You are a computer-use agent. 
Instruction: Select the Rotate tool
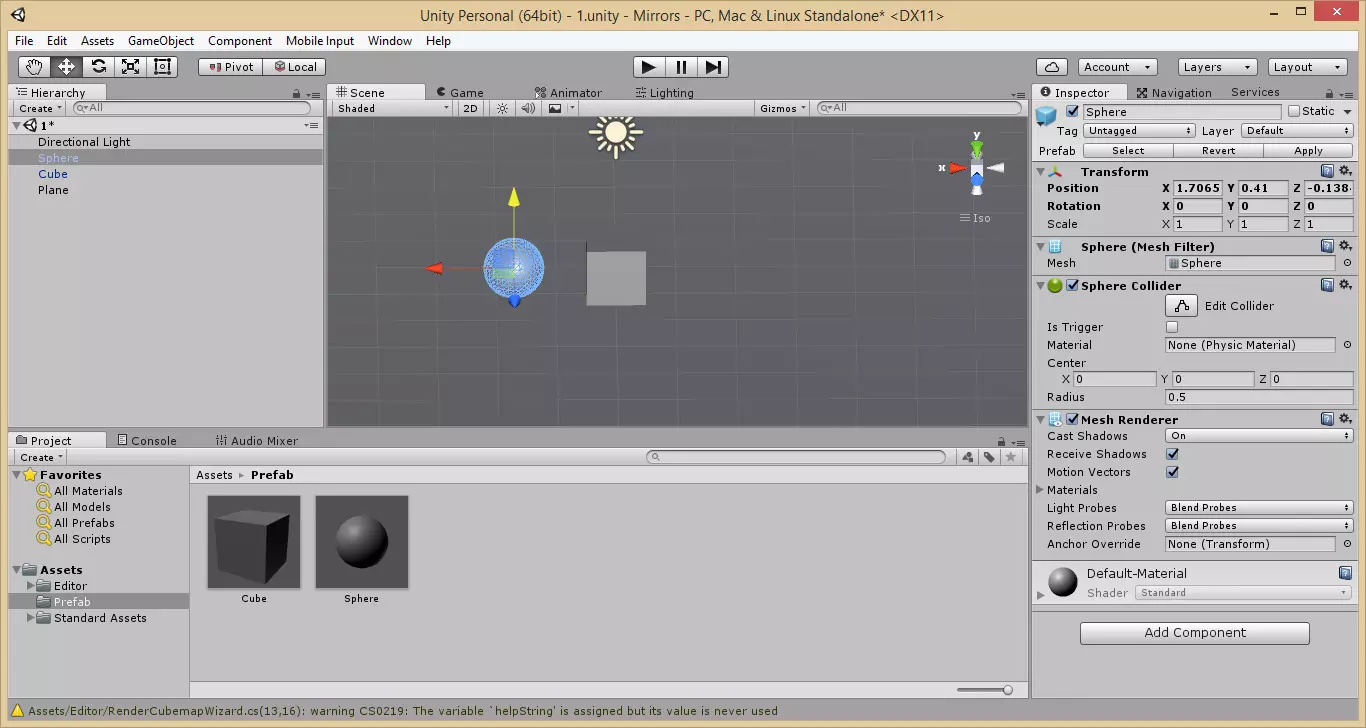(98, 67)
